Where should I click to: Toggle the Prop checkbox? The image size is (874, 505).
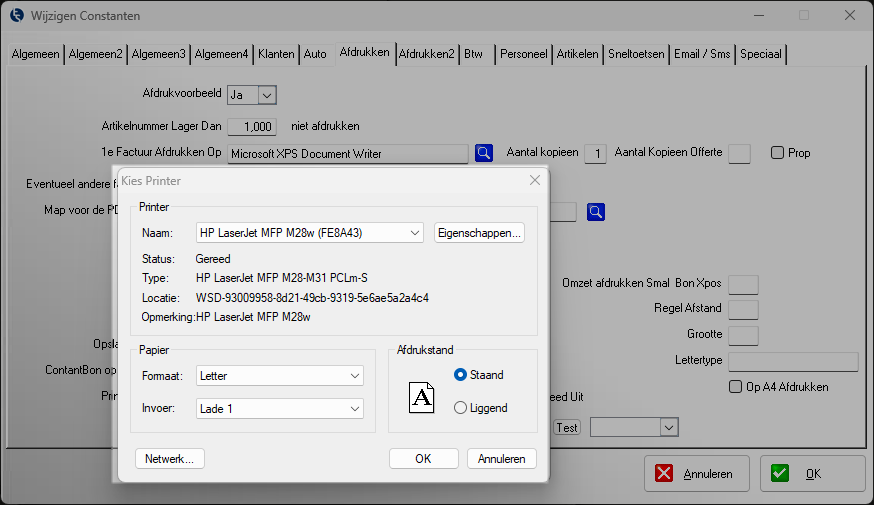tap(777, 153)
